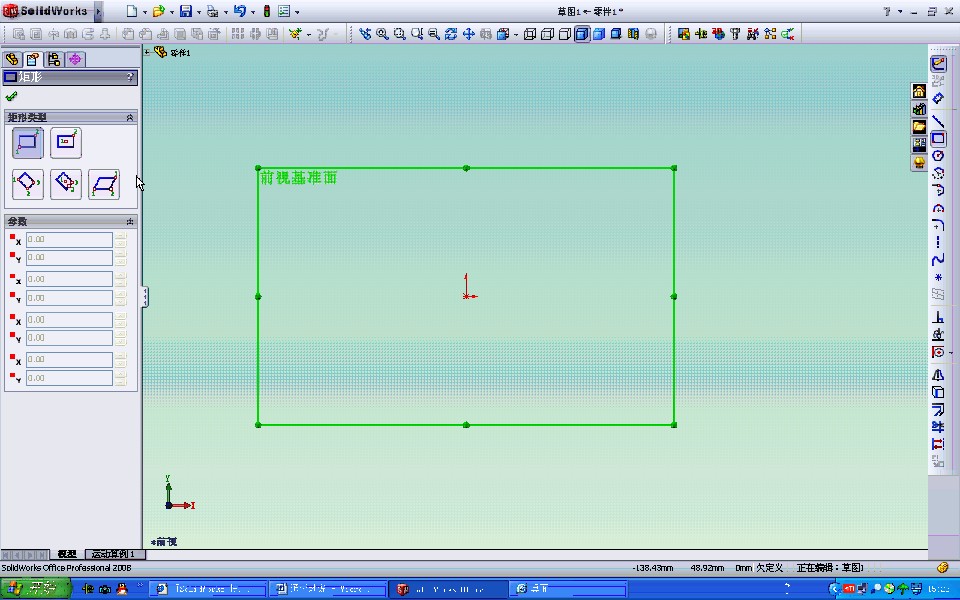
Task: Toggle Shaded With Edges display style
Action: (x=582, y=34)
